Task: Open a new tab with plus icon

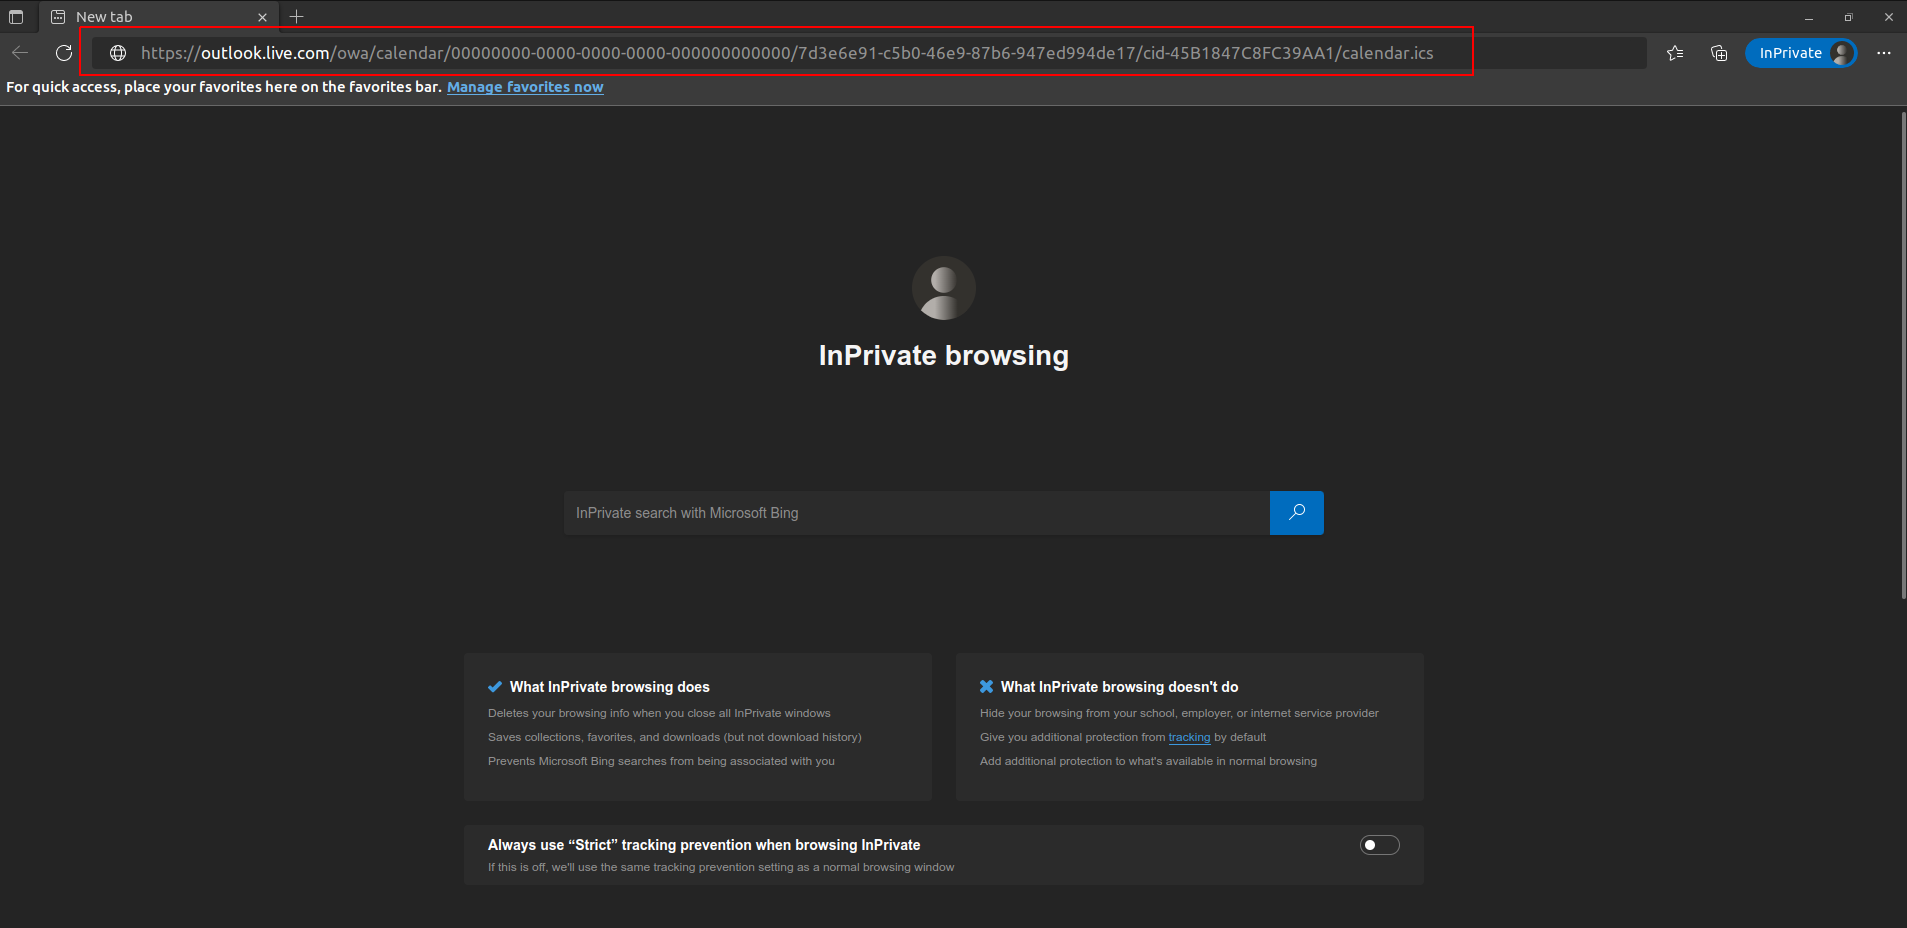Action: point(296,17)
